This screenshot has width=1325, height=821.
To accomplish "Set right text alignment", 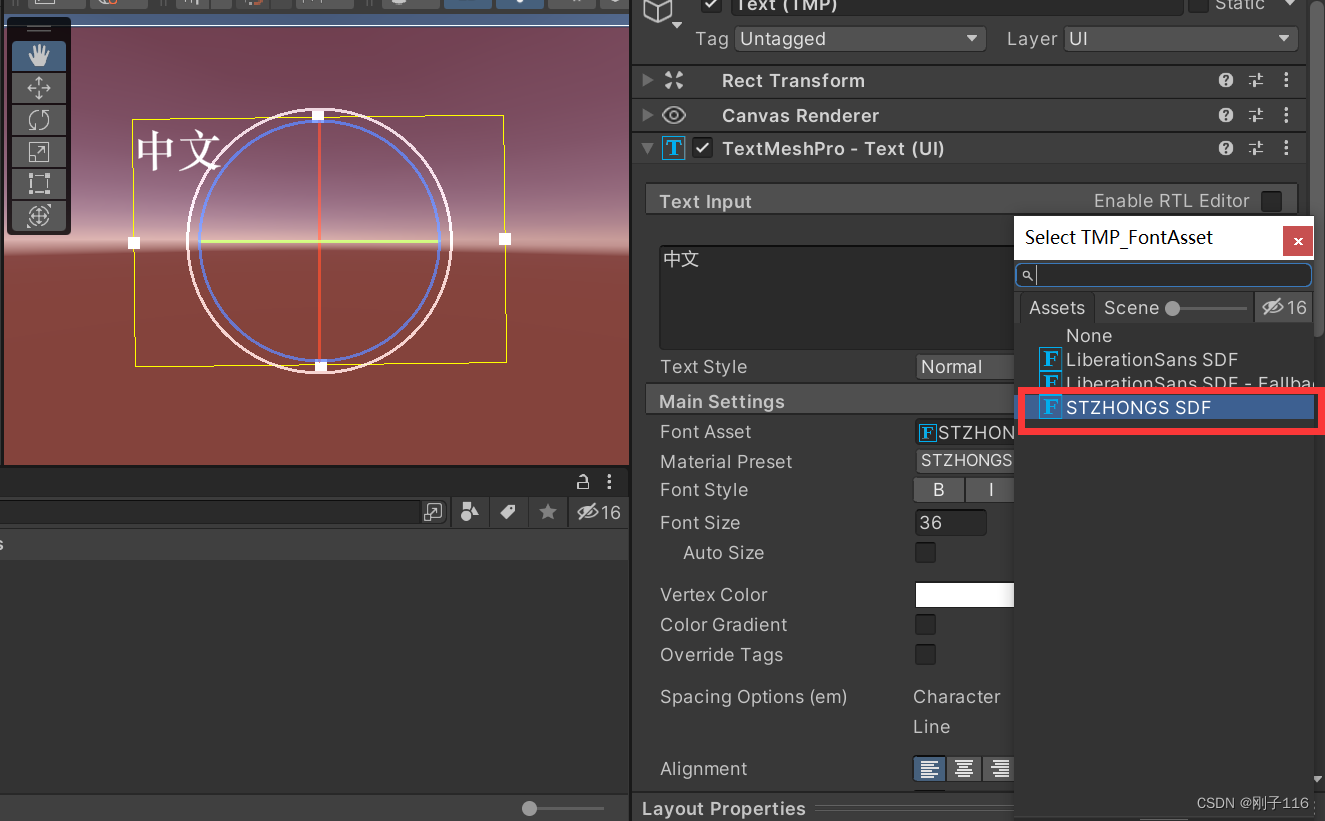I will click(x=998, y=769).
